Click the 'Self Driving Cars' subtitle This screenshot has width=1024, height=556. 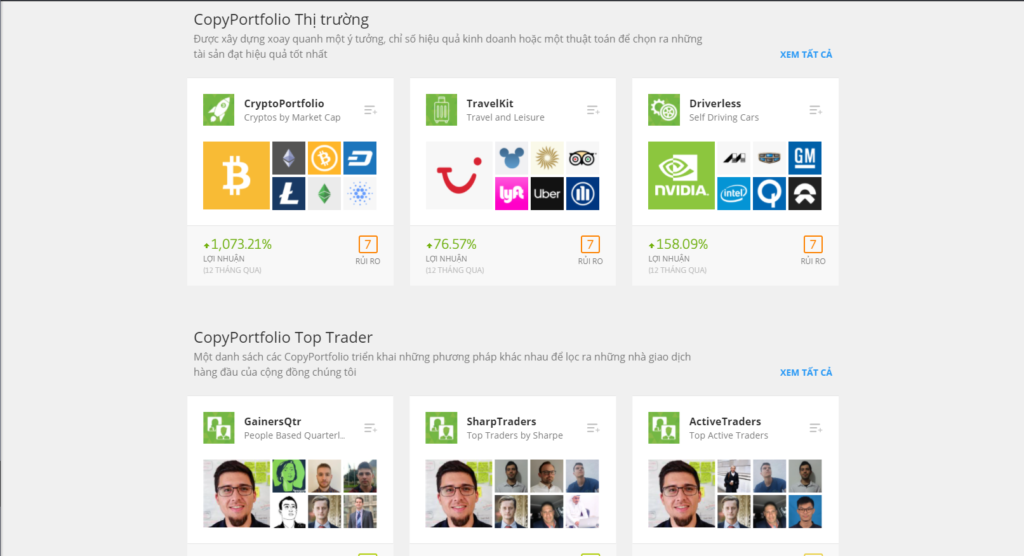click(x=724, y=118)
